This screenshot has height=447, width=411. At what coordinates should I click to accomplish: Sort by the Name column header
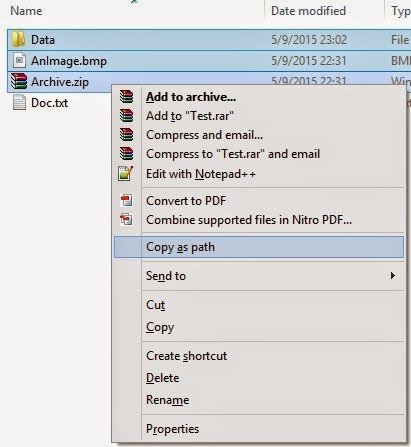(x=26, y=11)
